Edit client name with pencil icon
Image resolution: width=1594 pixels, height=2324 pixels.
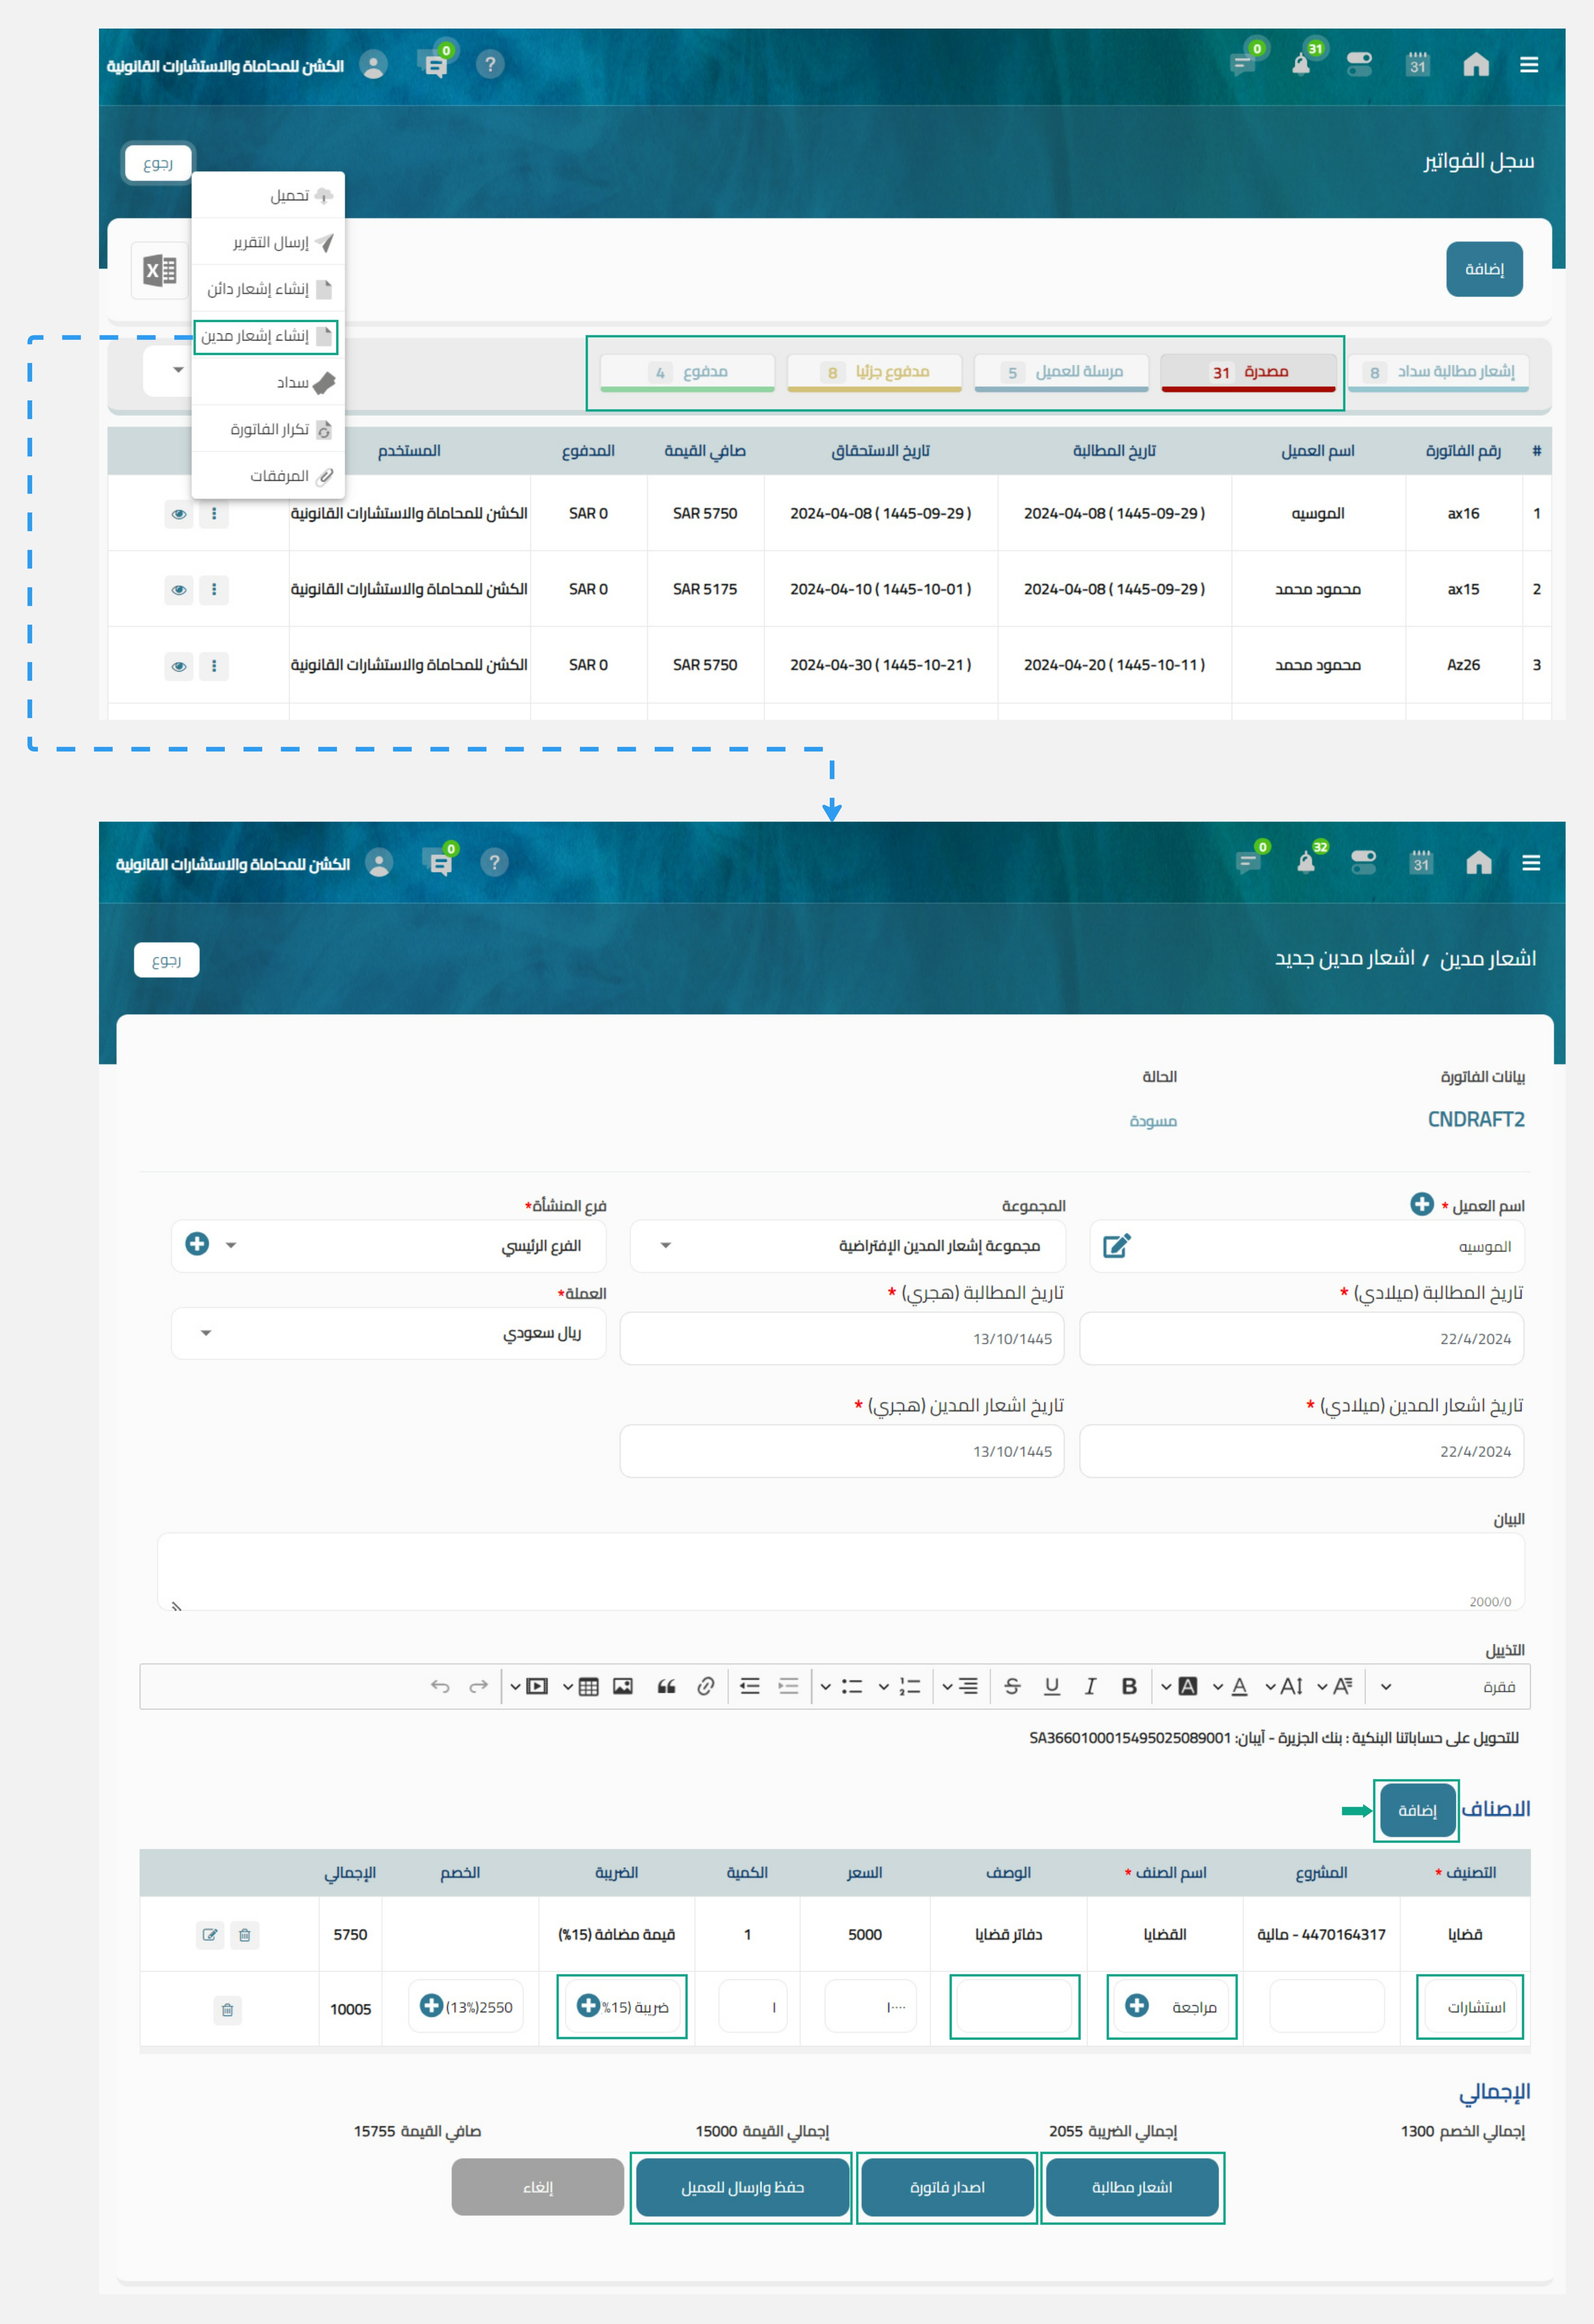point(1116,1246)
